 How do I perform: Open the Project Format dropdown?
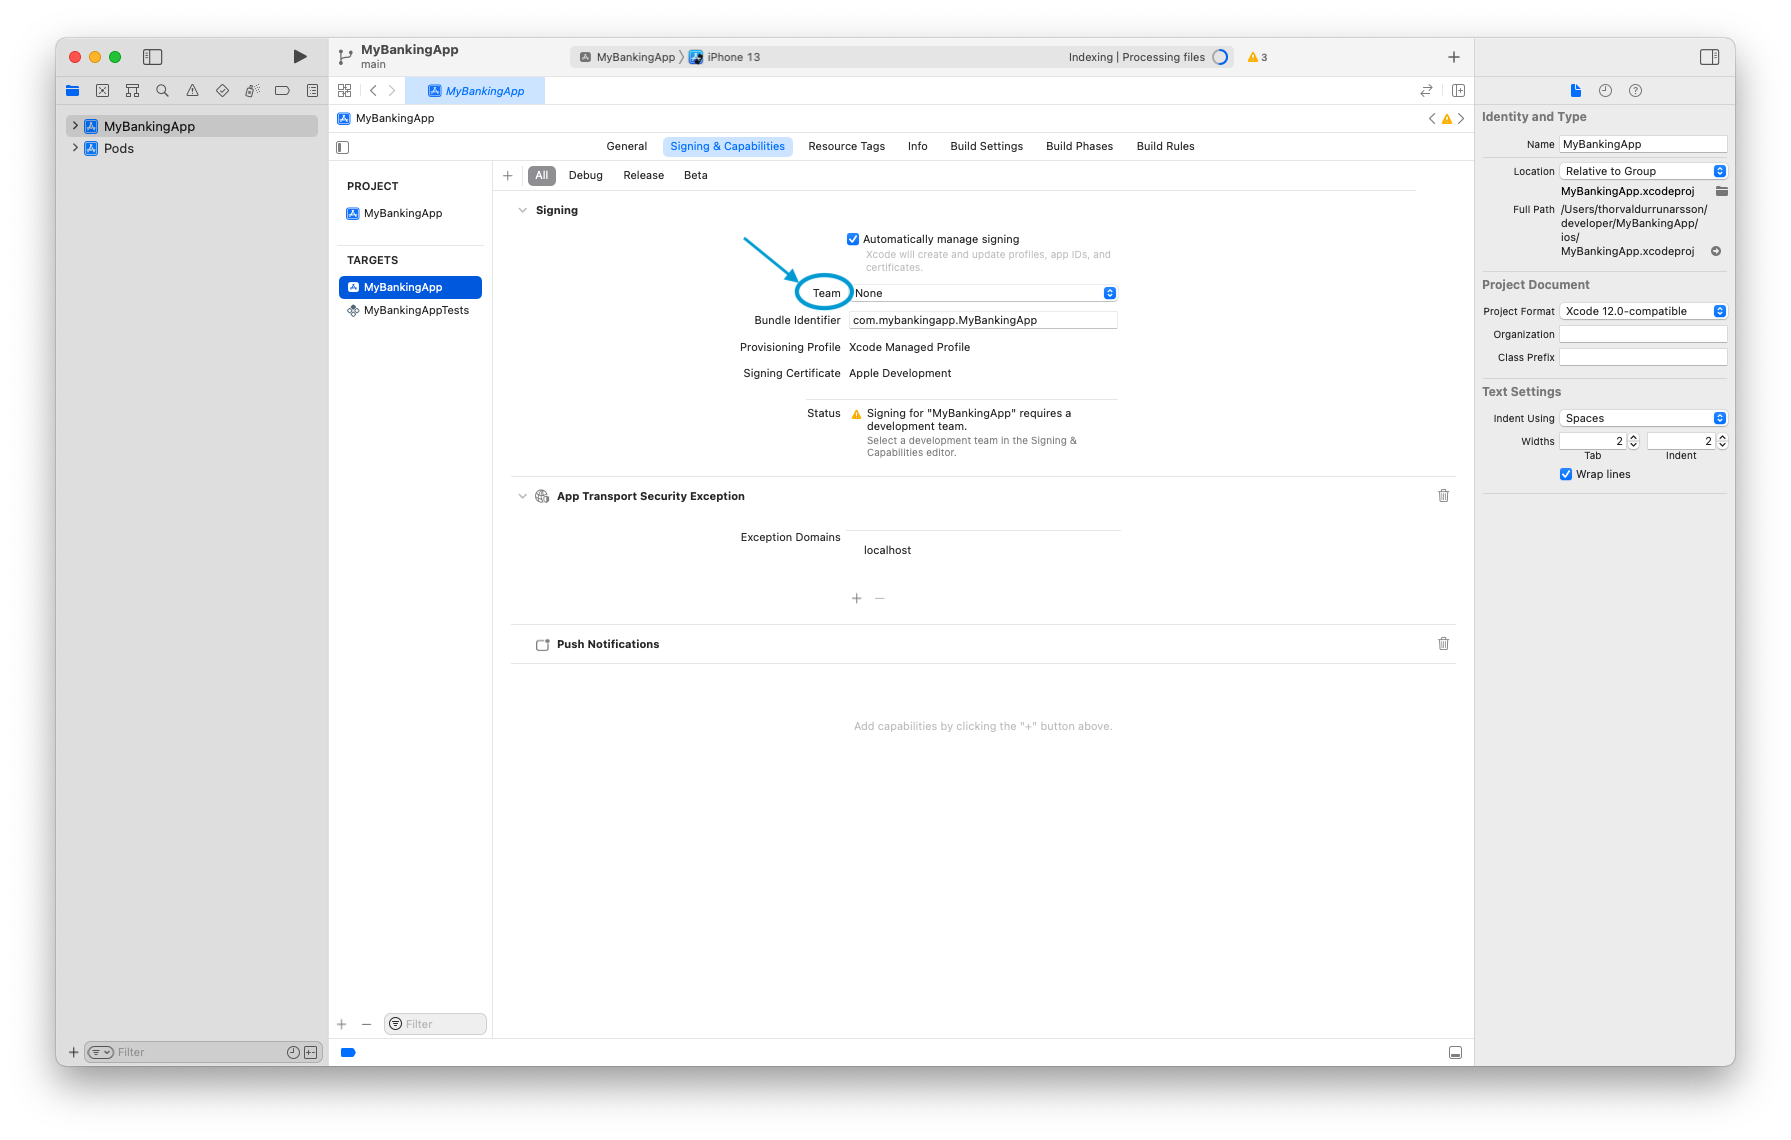point(1643,311)
